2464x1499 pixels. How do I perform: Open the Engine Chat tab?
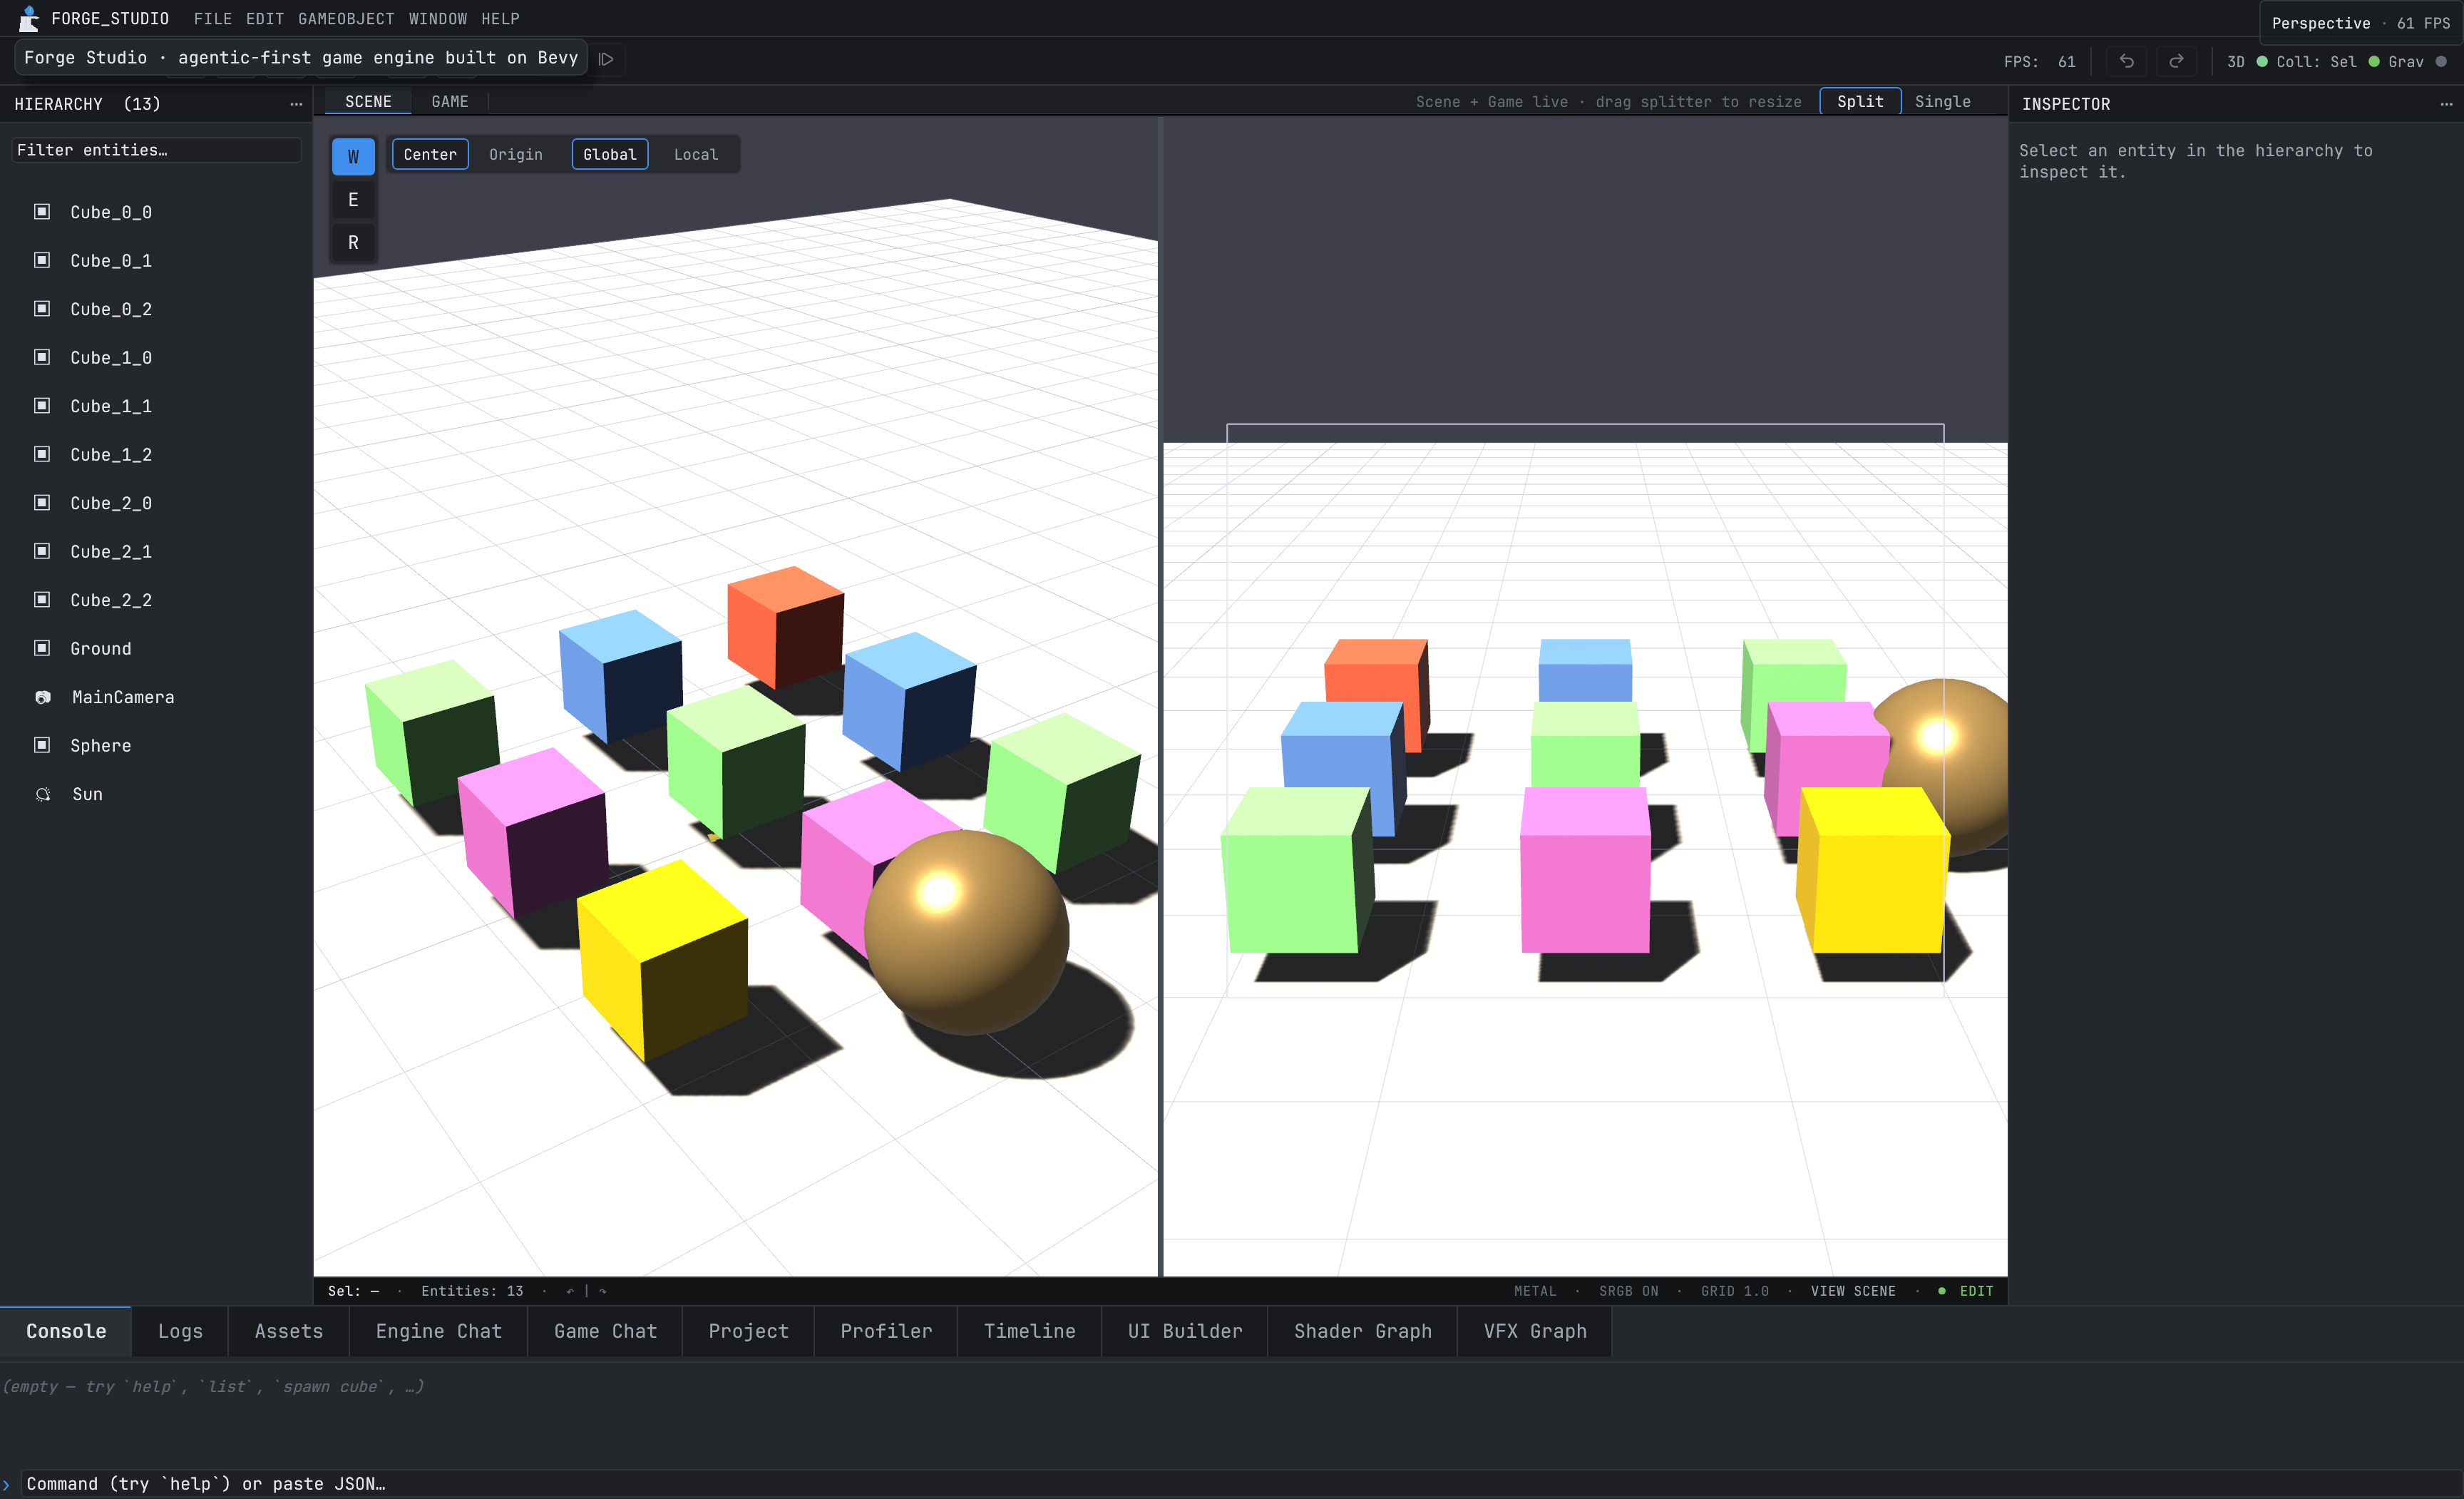439,1331
